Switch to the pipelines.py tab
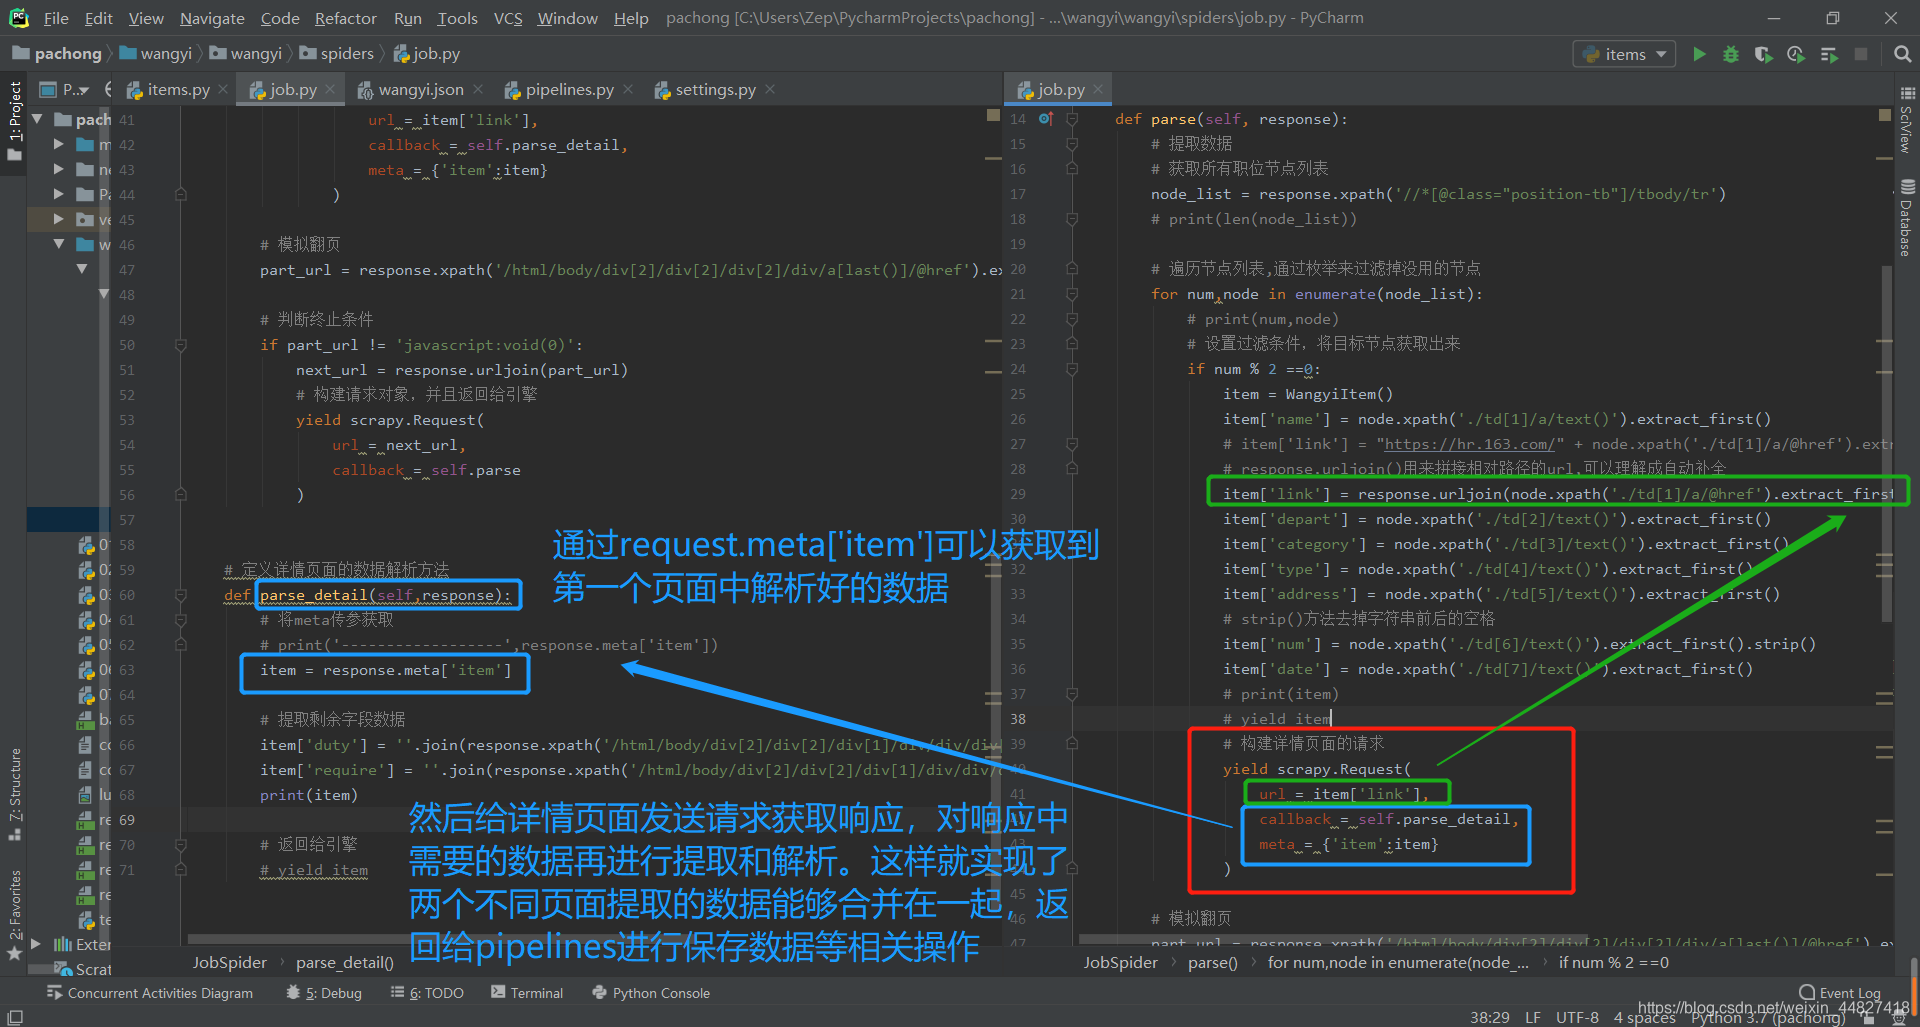 (x=569, y=89)
